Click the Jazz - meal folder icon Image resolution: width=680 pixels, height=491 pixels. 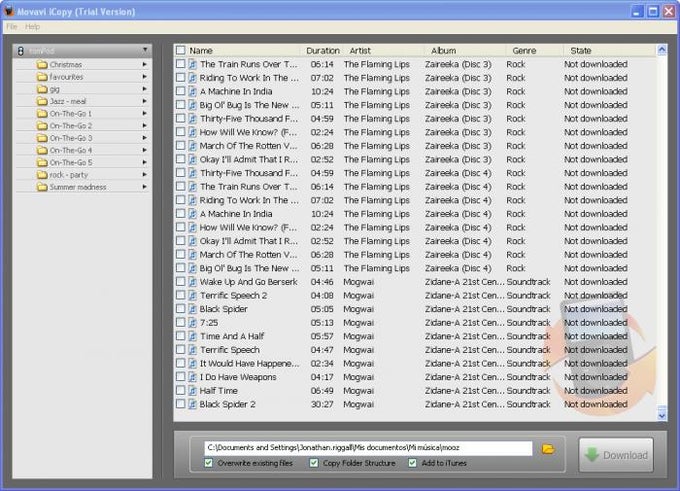(42, 101)
